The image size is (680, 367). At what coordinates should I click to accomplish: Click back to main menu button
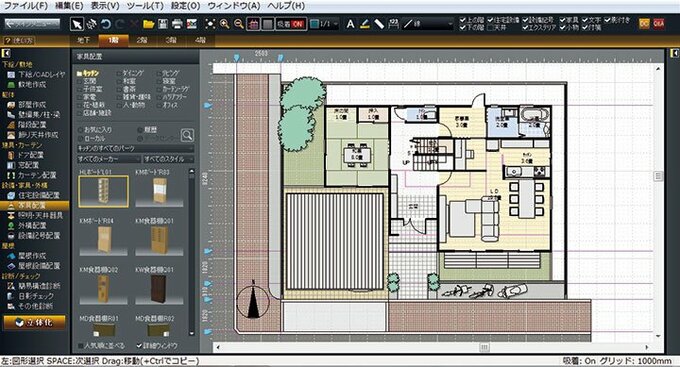32,24
